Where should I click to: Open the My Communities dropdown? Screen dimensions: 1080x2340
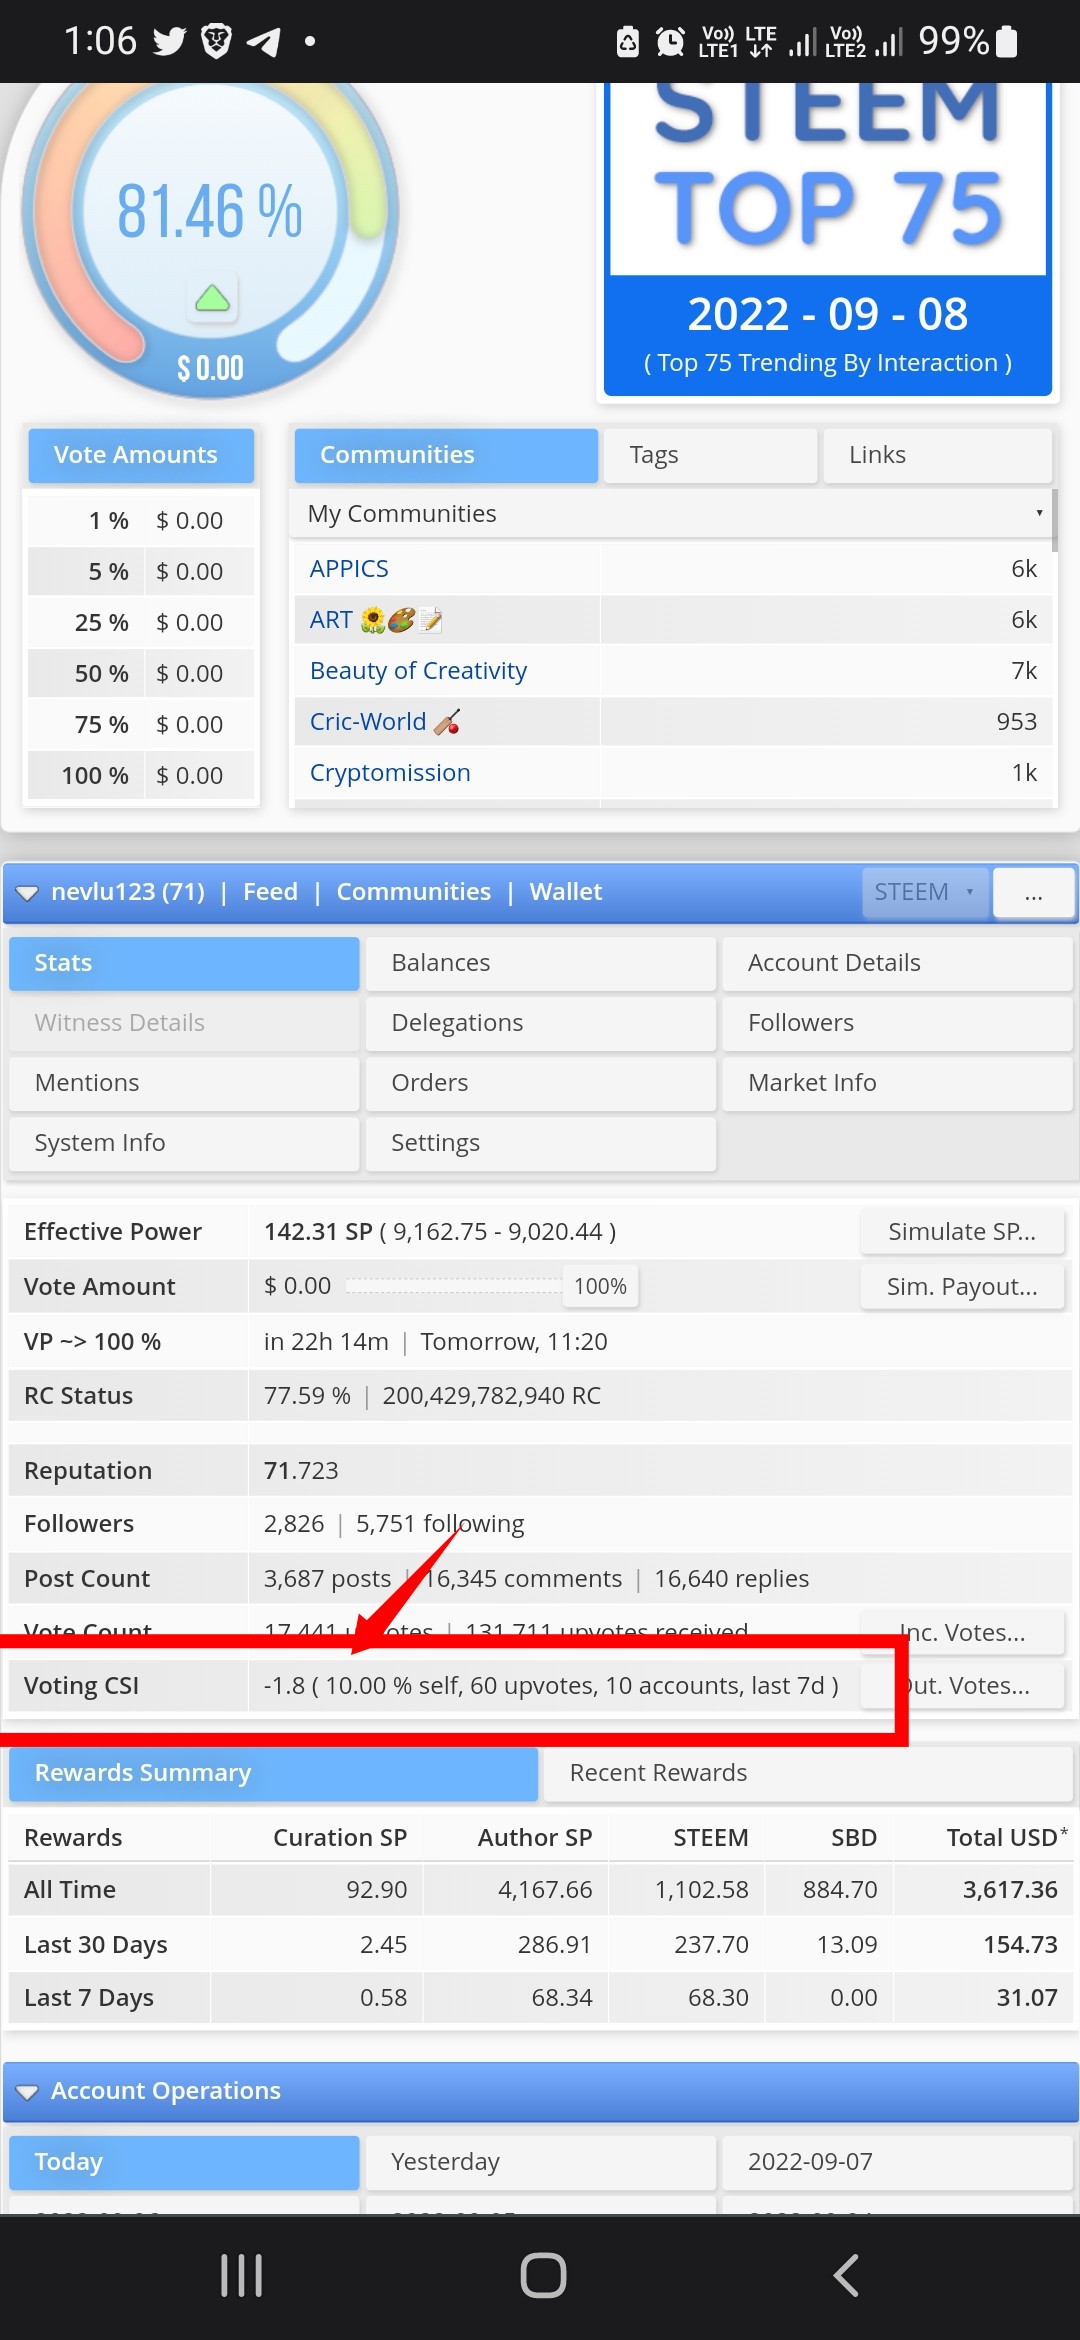672,513
